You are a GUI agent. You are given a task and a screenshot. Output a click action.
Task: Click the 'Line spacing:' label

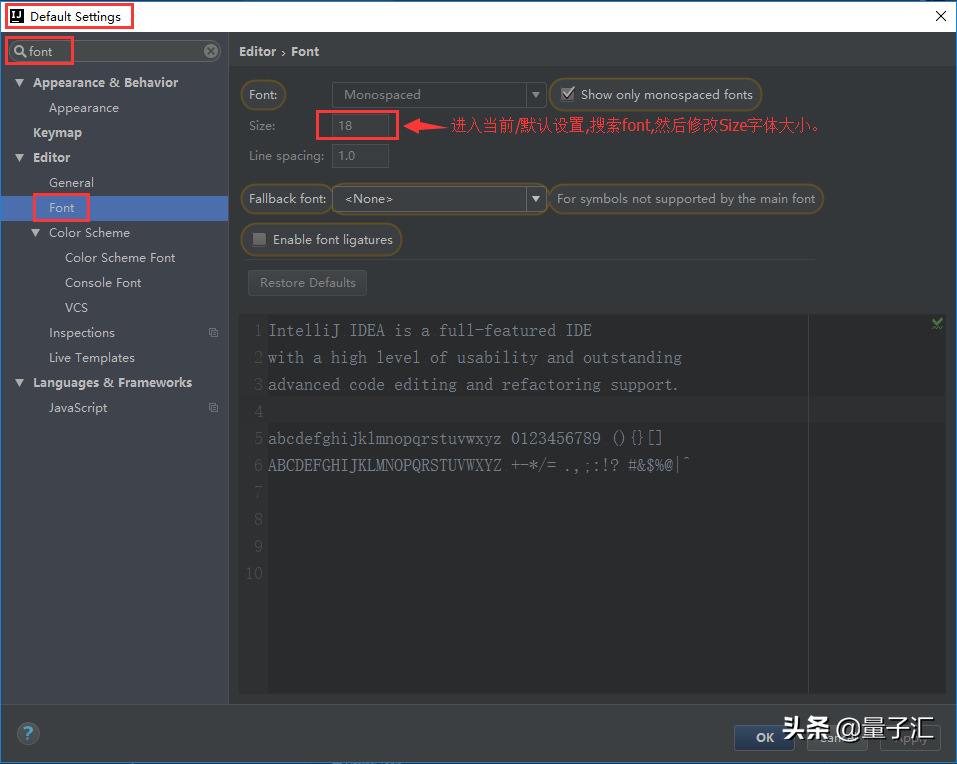[x=286, y=156]
